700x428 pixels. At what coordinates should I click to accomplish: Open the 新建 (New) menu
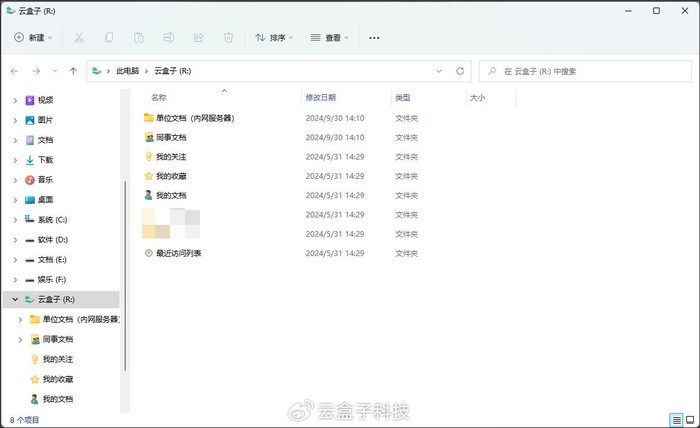tap(33, 37)
